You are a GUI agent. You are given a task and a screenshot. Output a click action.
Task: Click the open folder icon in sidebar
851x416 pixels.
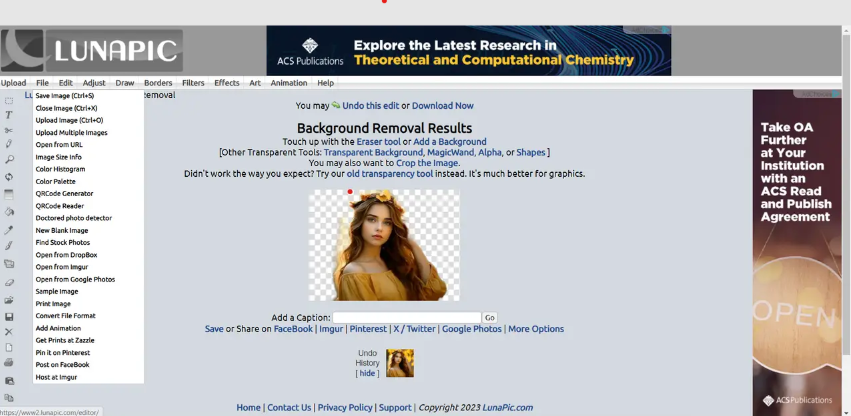(9, 300)
